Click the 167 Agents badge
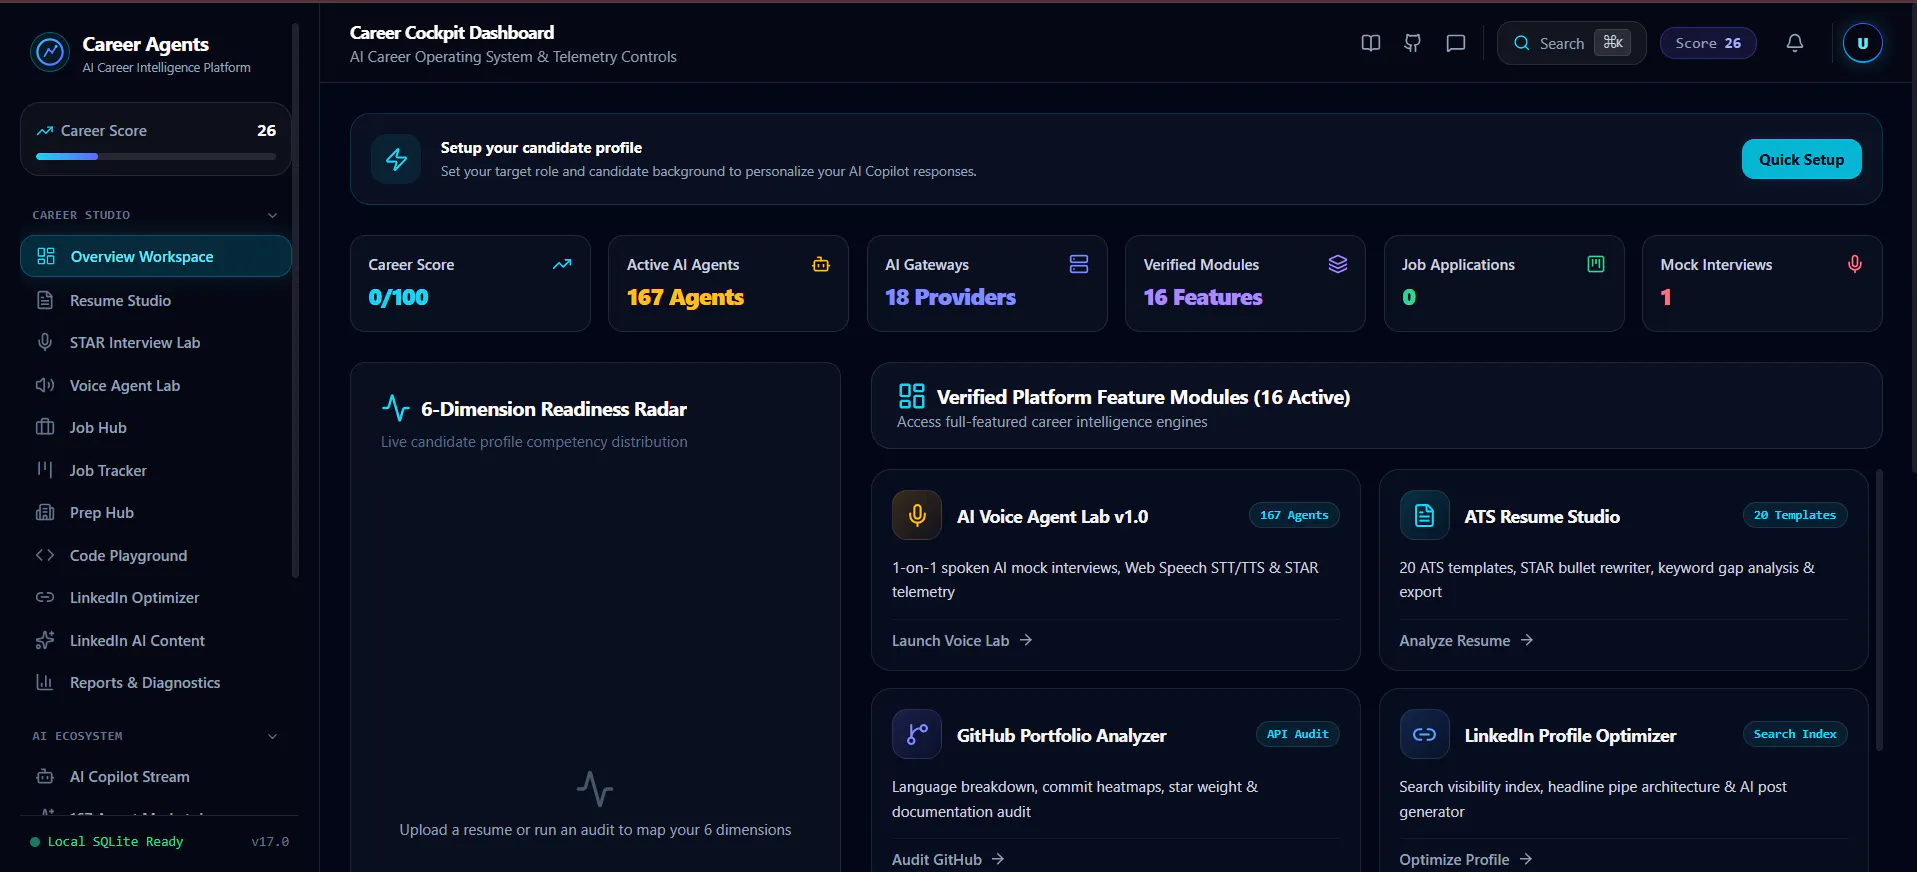Viewport: 1917px width, 872px height. (1294, 515)
